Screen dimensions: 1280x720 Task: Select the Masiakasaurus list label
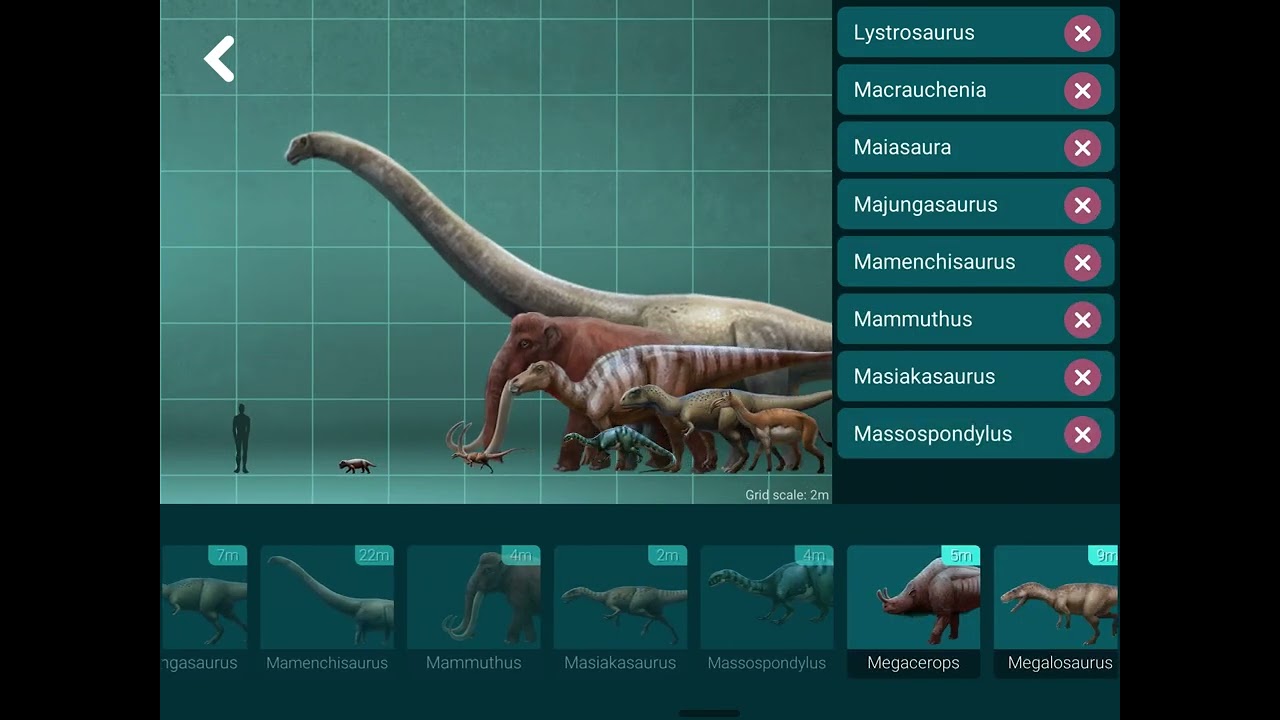924,376
